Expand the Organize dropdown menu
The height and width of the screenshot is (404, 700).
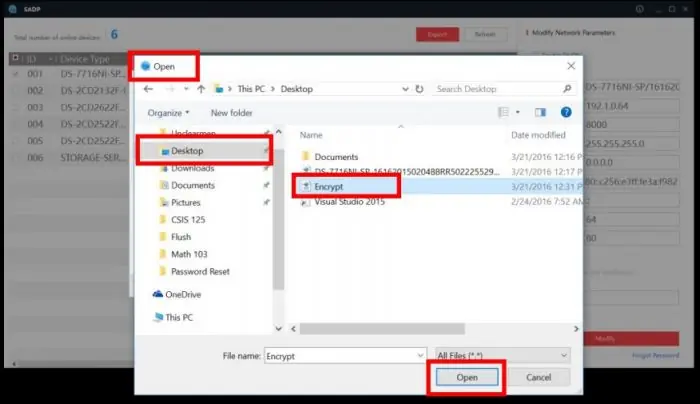[x=168, y=113]
